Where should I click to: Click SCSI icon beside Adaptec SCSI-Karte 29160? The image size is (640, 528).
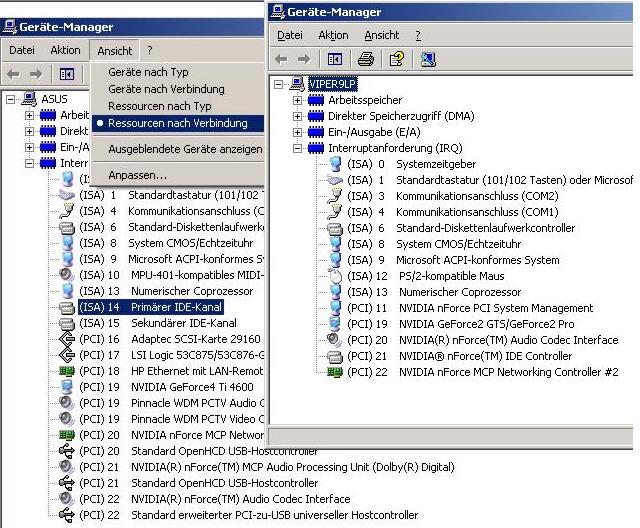[67, 339]
